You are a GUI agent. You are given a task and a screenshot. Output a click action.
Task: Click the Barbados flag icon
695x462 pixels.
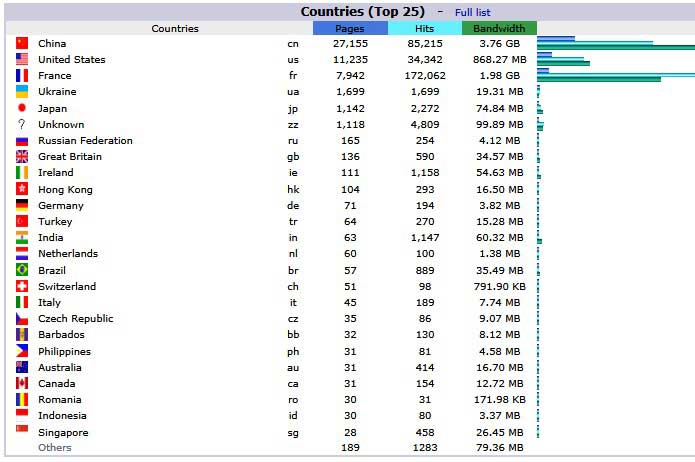point(22,334)
